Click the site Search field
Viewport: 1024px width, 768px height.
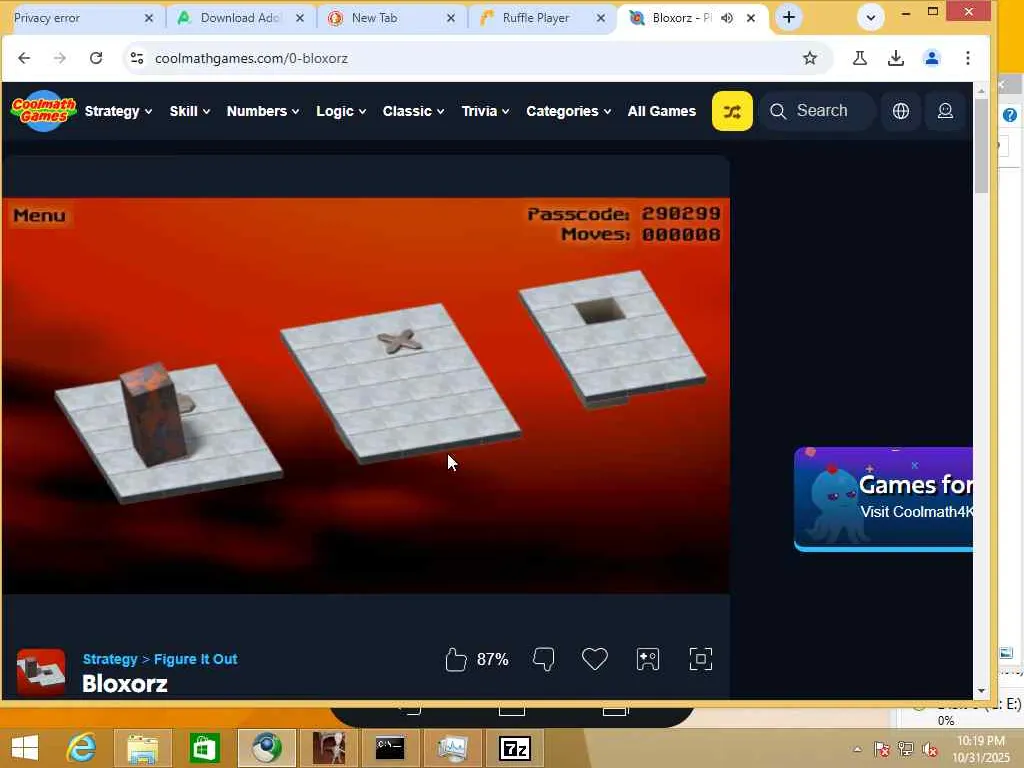click(818, 111)
